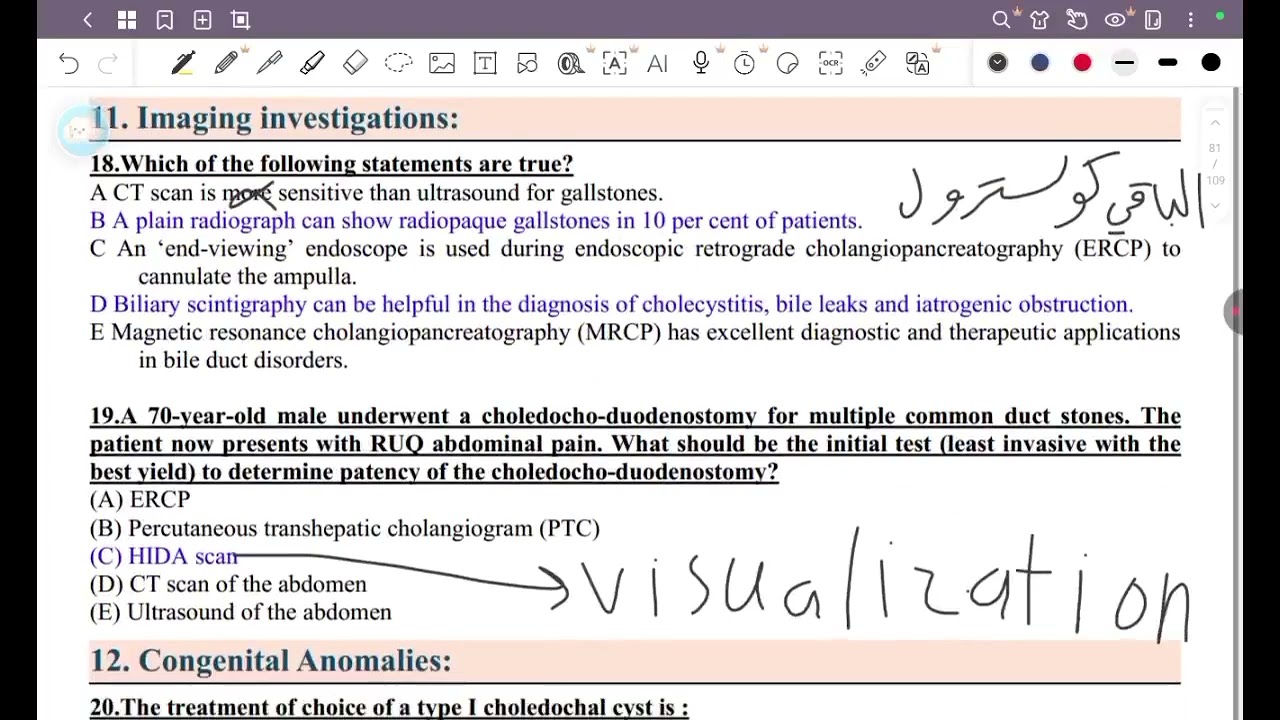Redo the last undone stroke
The image size is (1280, 720).
(107, 64)
